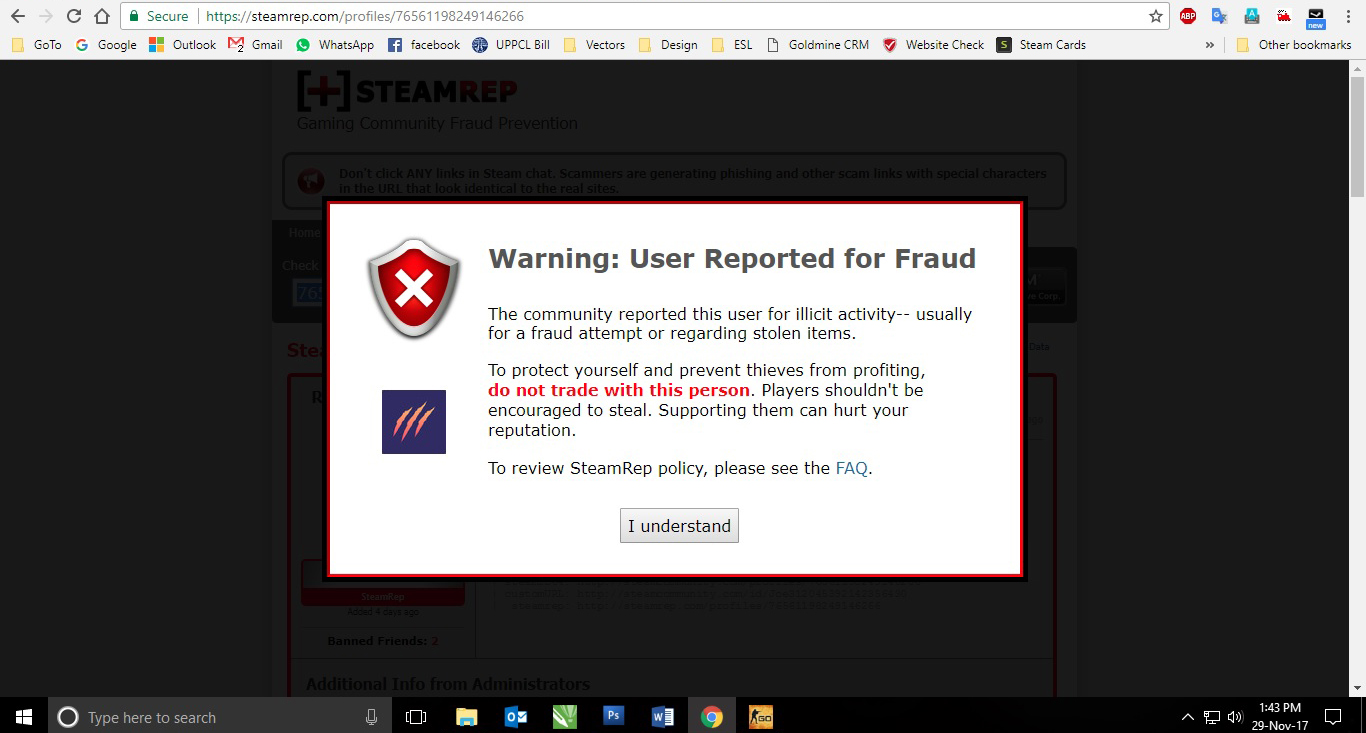1366x733 pixels.
Task: Open the Windows Start menu
Action: pyautogui.click(x=24, y=716)
